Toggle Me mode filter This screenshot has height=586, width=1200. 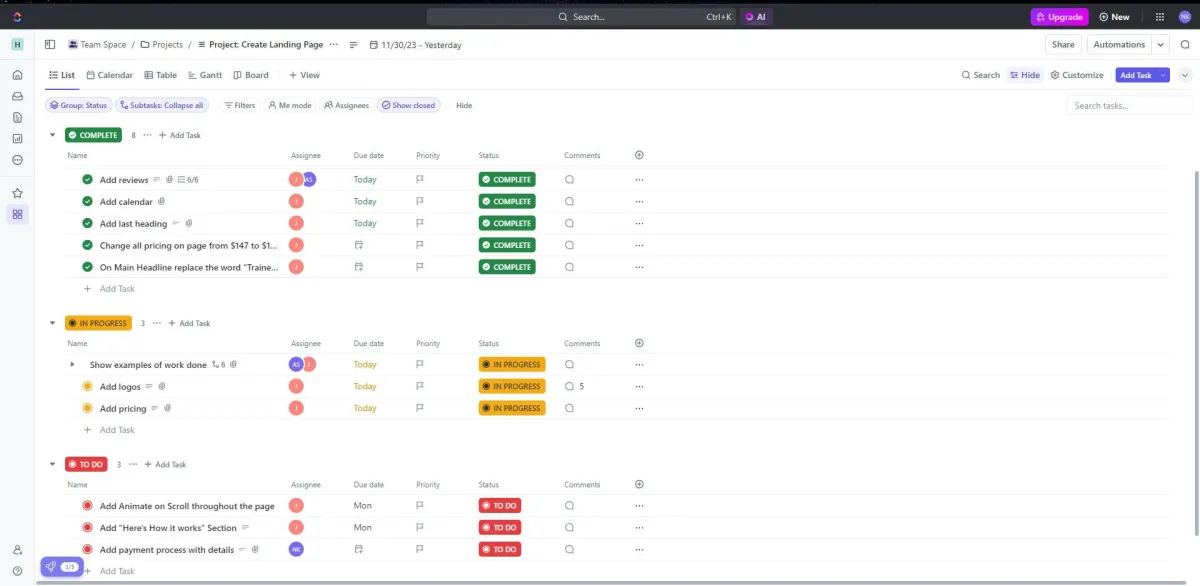[289, 105]
